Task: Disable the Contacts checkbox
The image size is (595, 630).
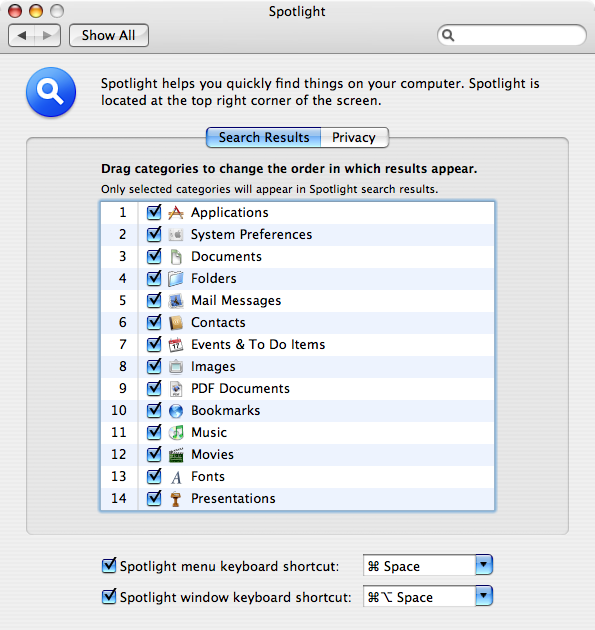Action: point(154,322)
